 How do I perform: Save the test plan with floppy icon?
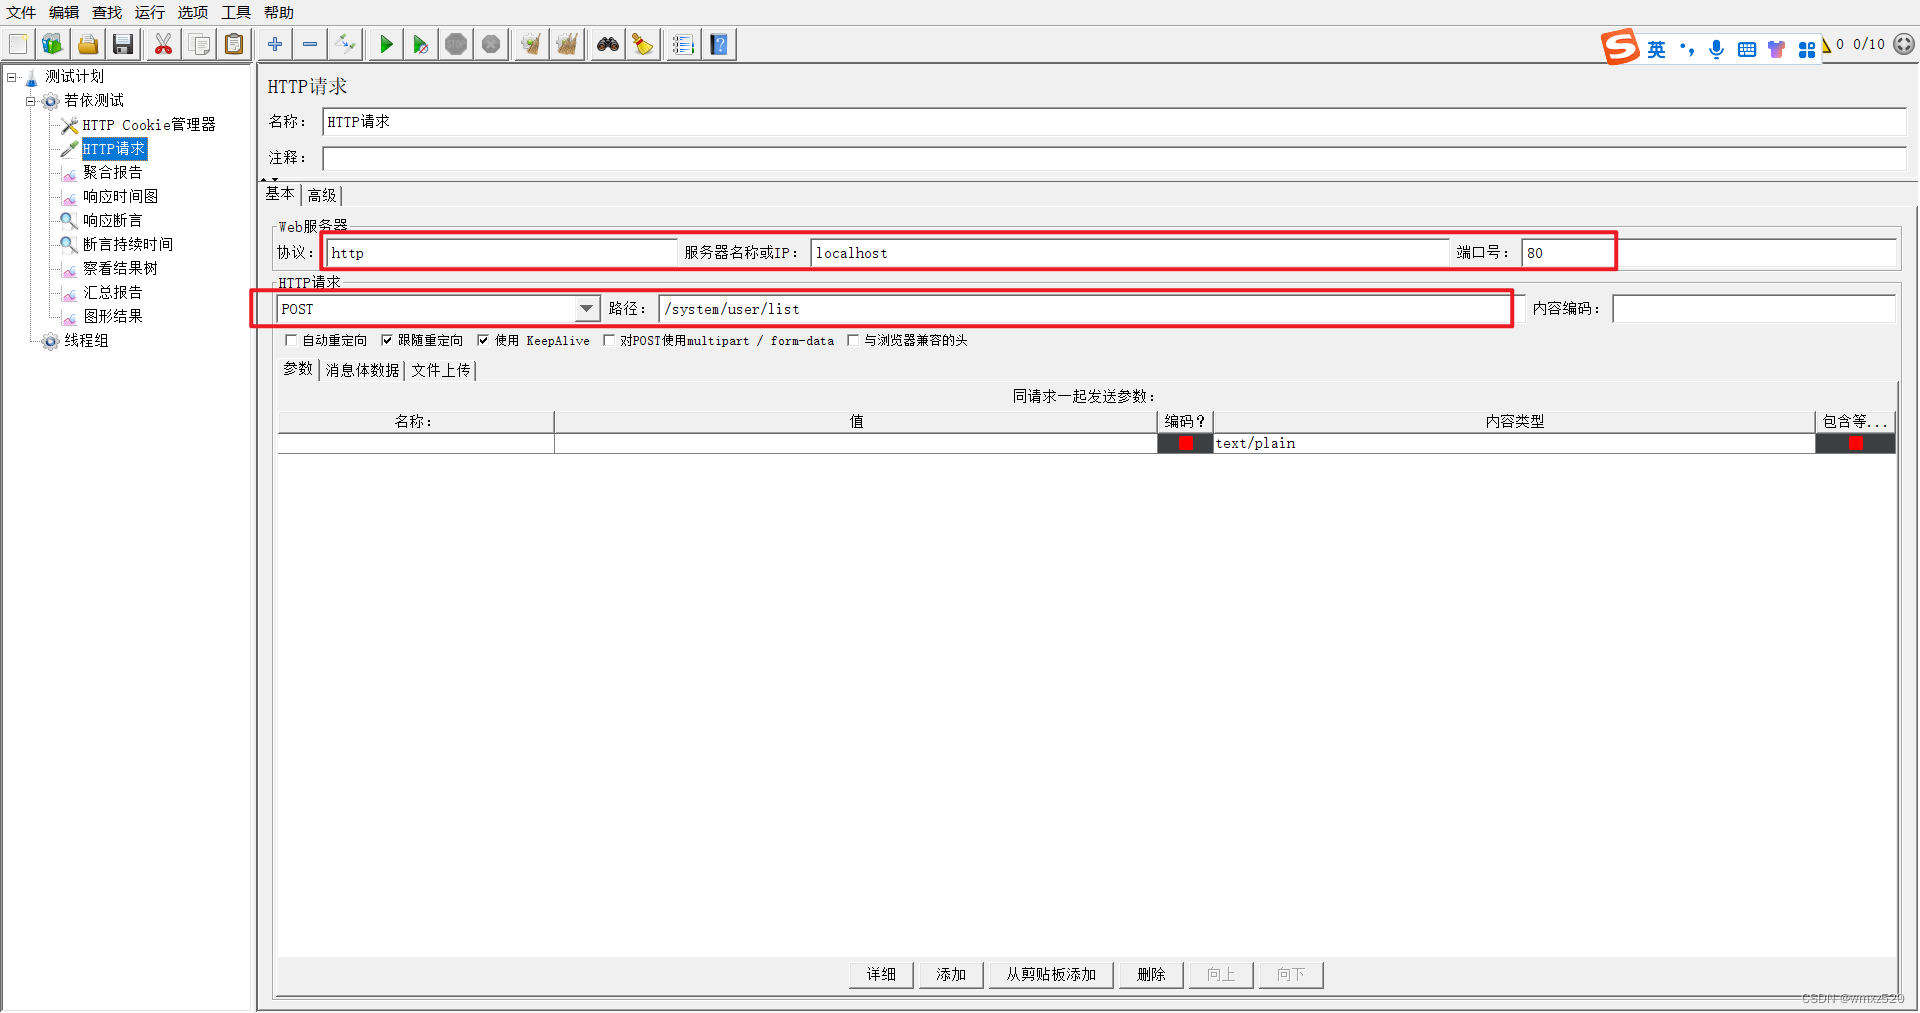123,44
